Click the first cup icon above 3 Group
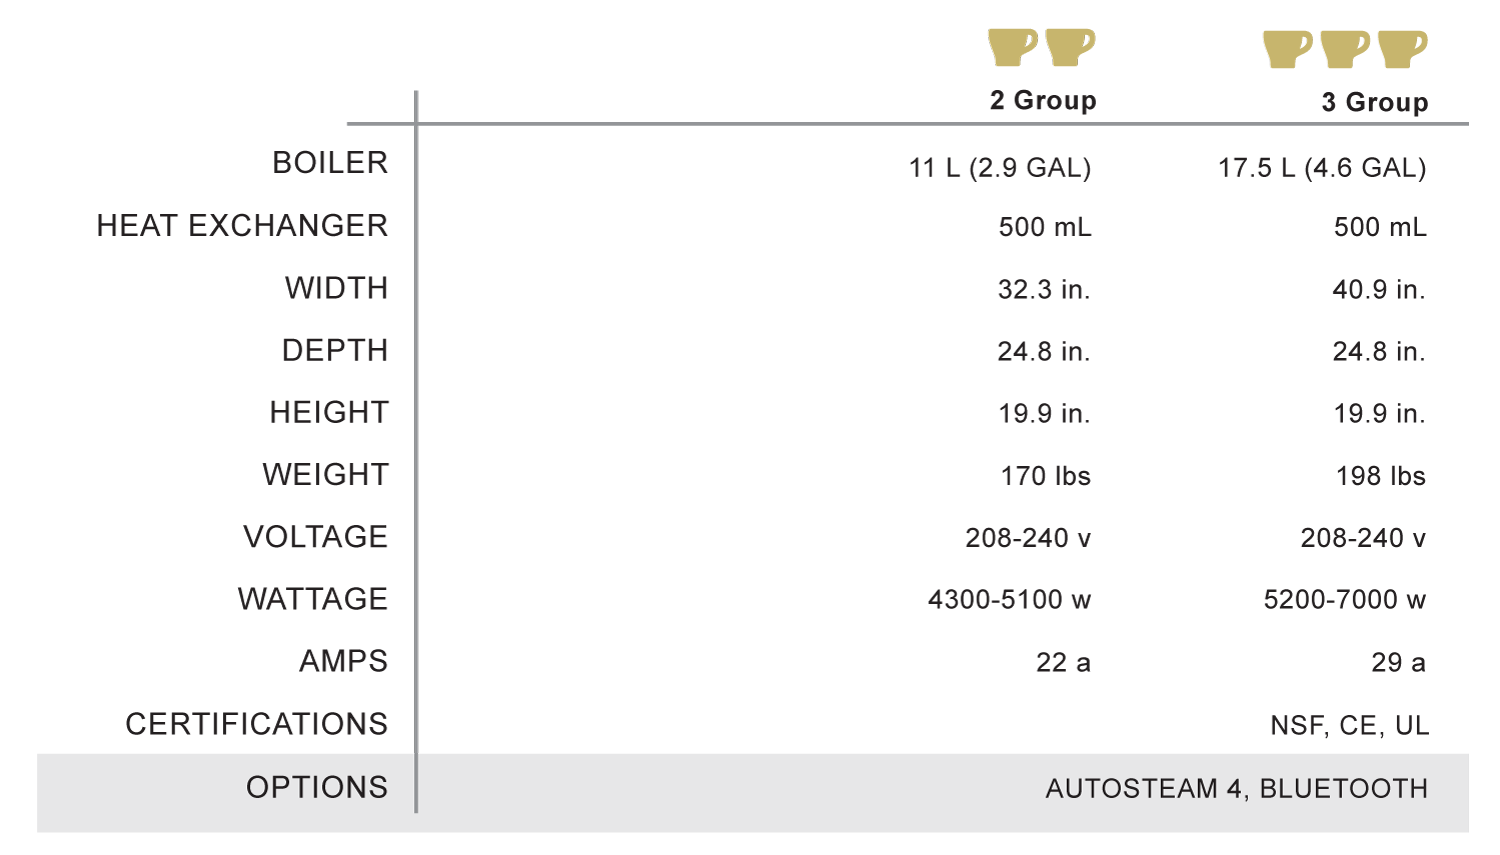Image resolution: width=1500 pixels, height=855 pixels. pos(1287,49)
